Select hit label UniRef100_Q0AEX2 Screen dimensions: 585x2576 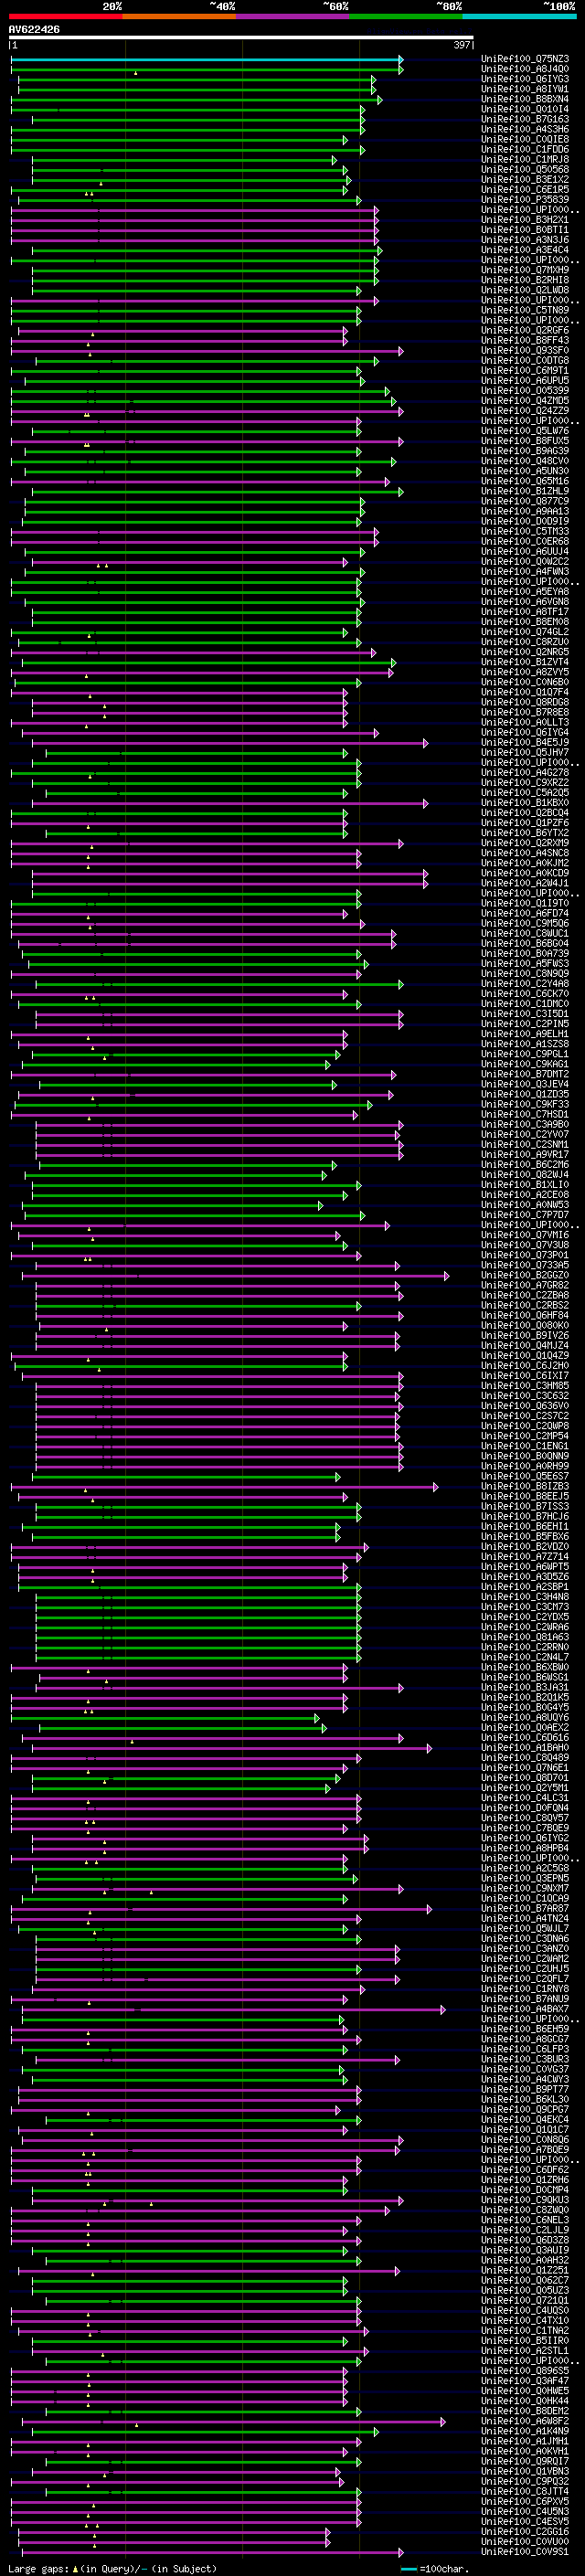(x=525, y=1728)
